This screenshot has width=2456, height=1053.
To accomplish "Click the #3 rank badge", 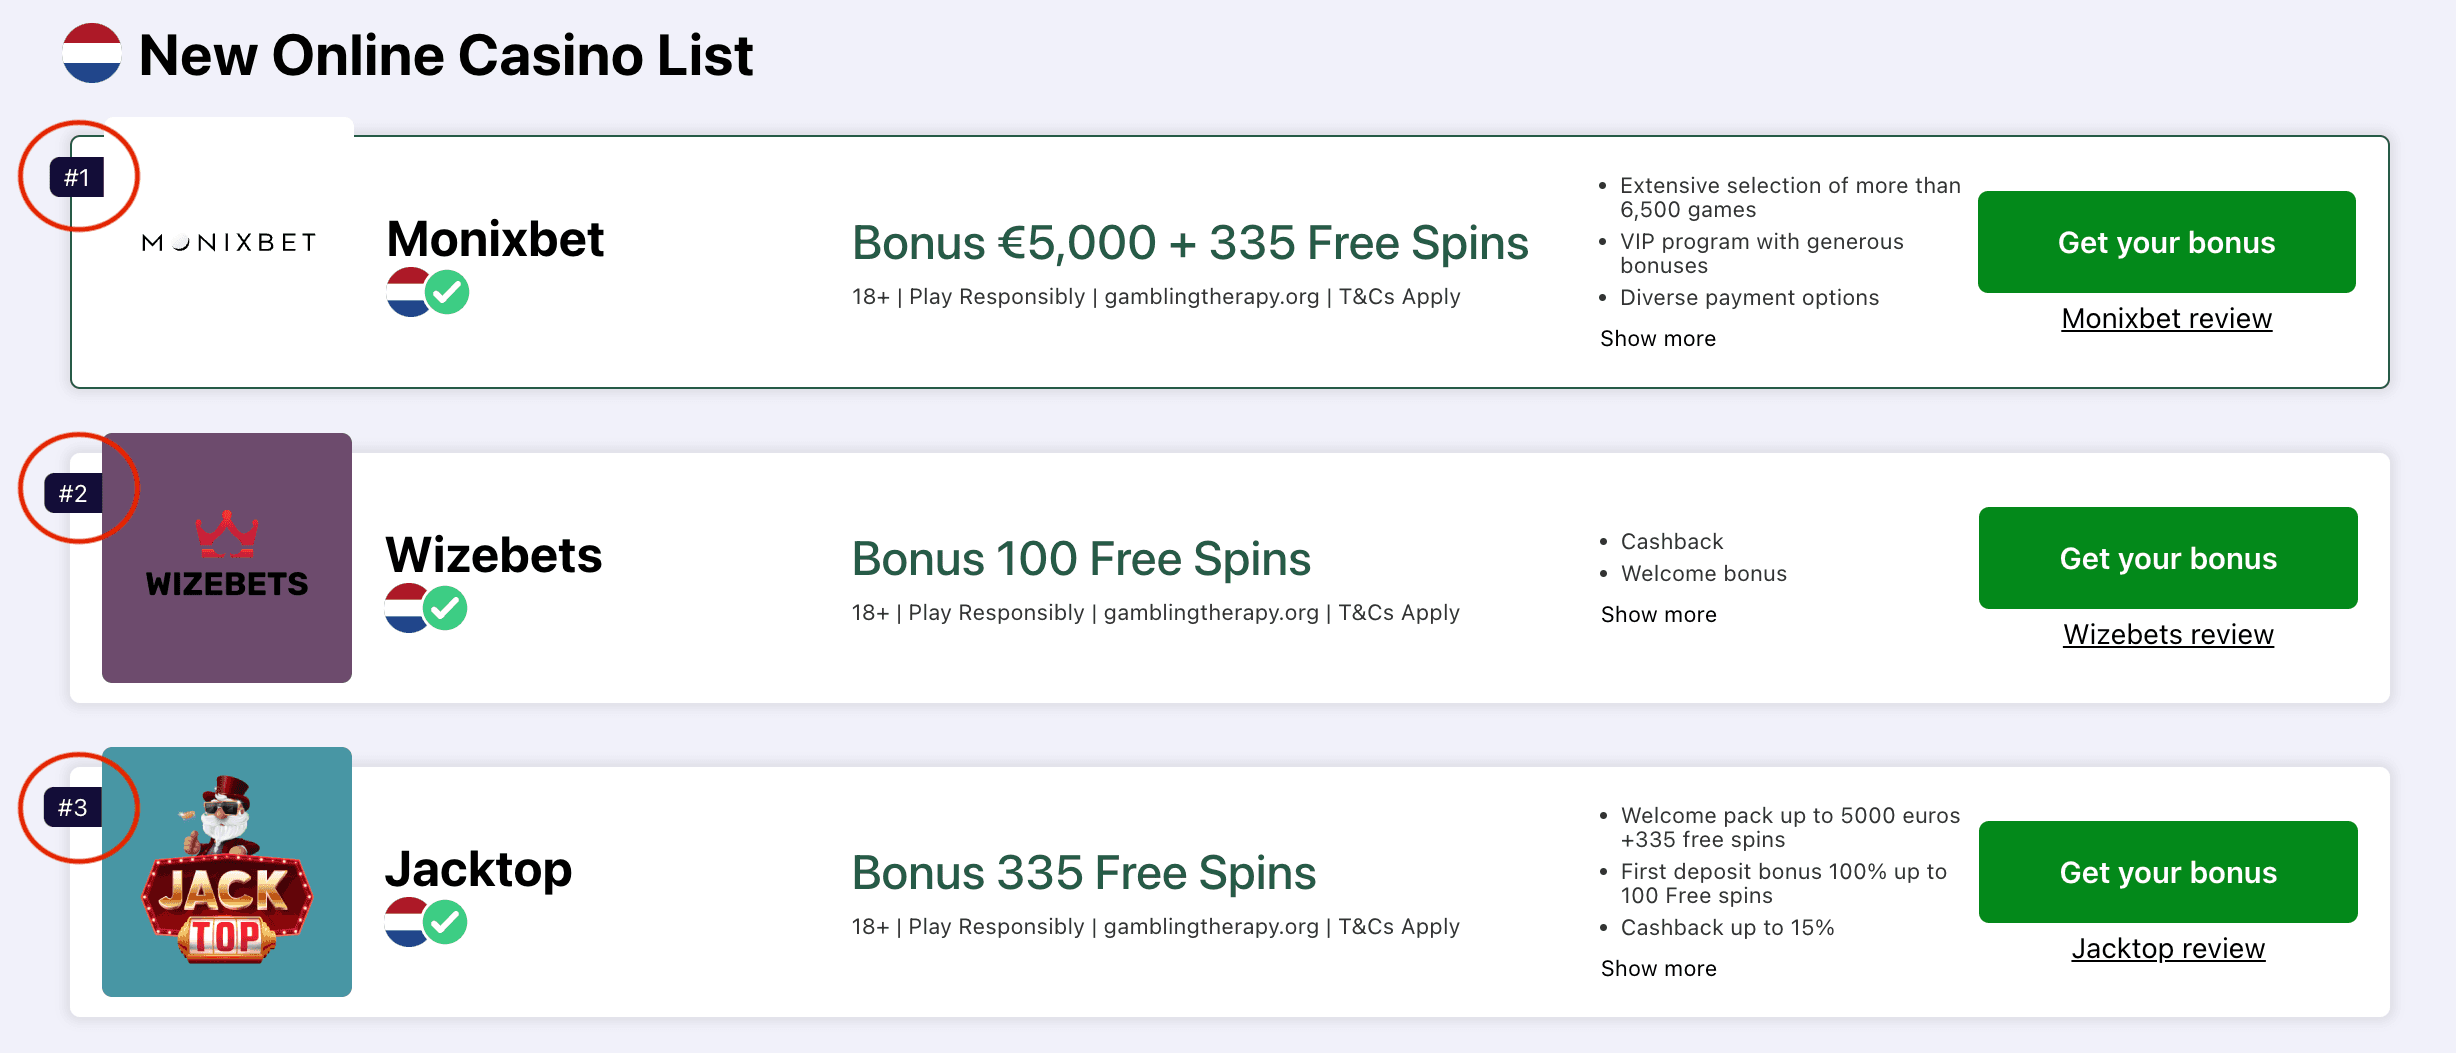I will pyautogui.click(x=73, y=807).
